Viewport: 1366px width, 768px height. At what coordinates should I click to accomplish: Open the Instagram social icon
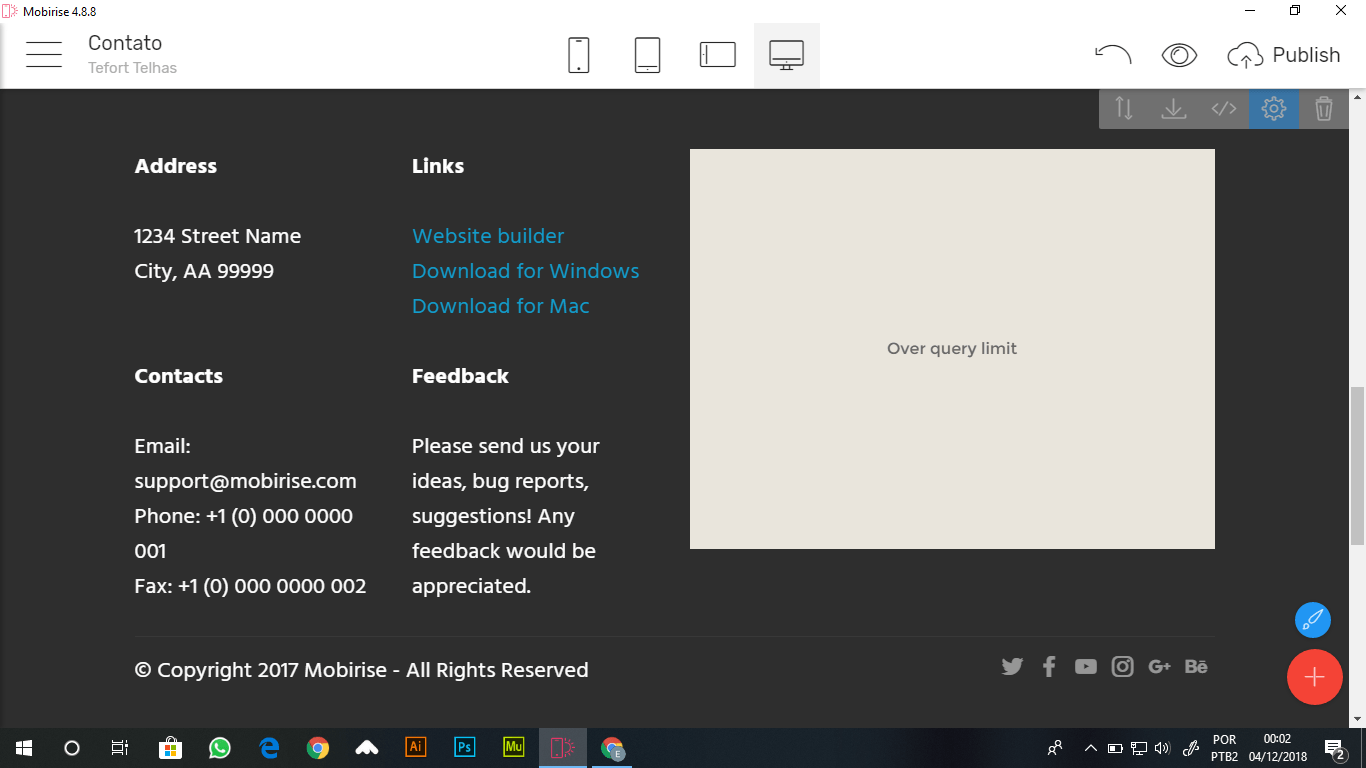coord(1123,667)
